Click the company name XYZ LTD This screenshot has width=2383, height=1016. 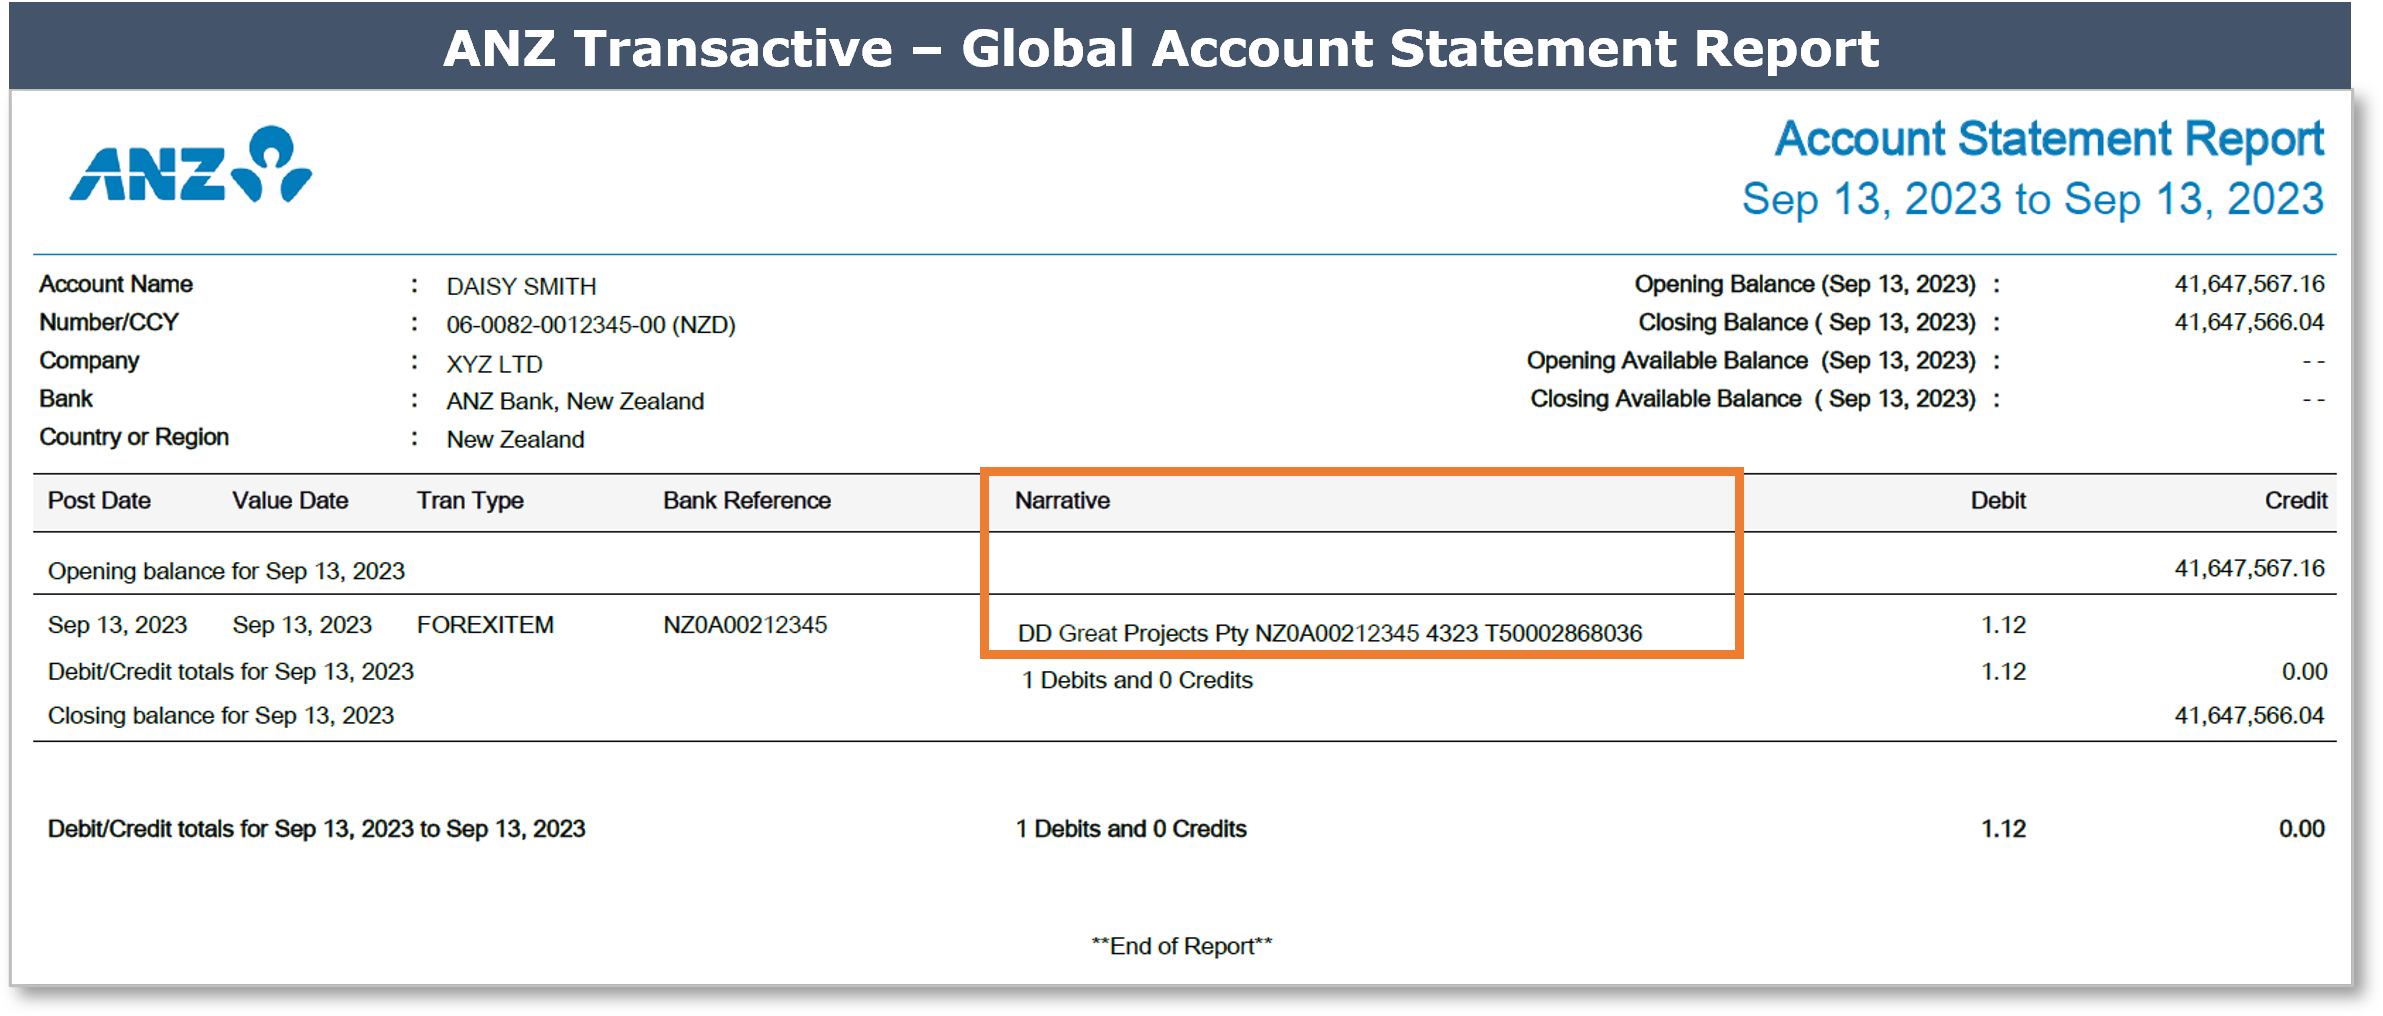(x=494, y=364)
